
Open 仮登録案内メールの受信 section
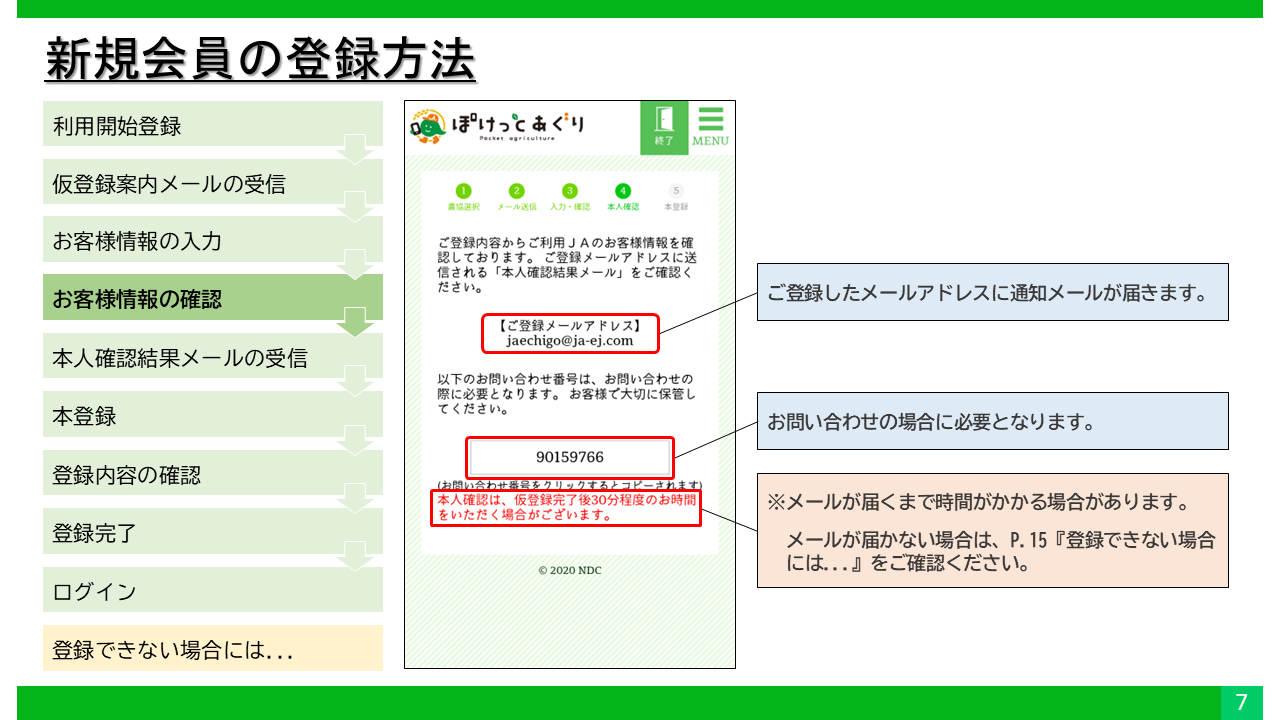[212, 184]
